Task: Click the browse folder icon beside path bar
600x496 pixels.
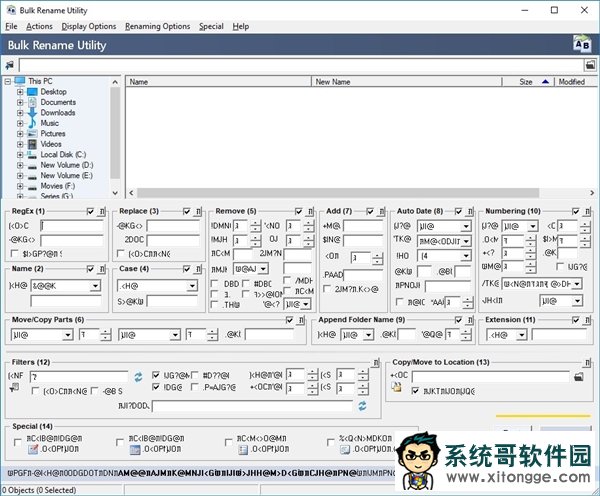Action: 589,64
